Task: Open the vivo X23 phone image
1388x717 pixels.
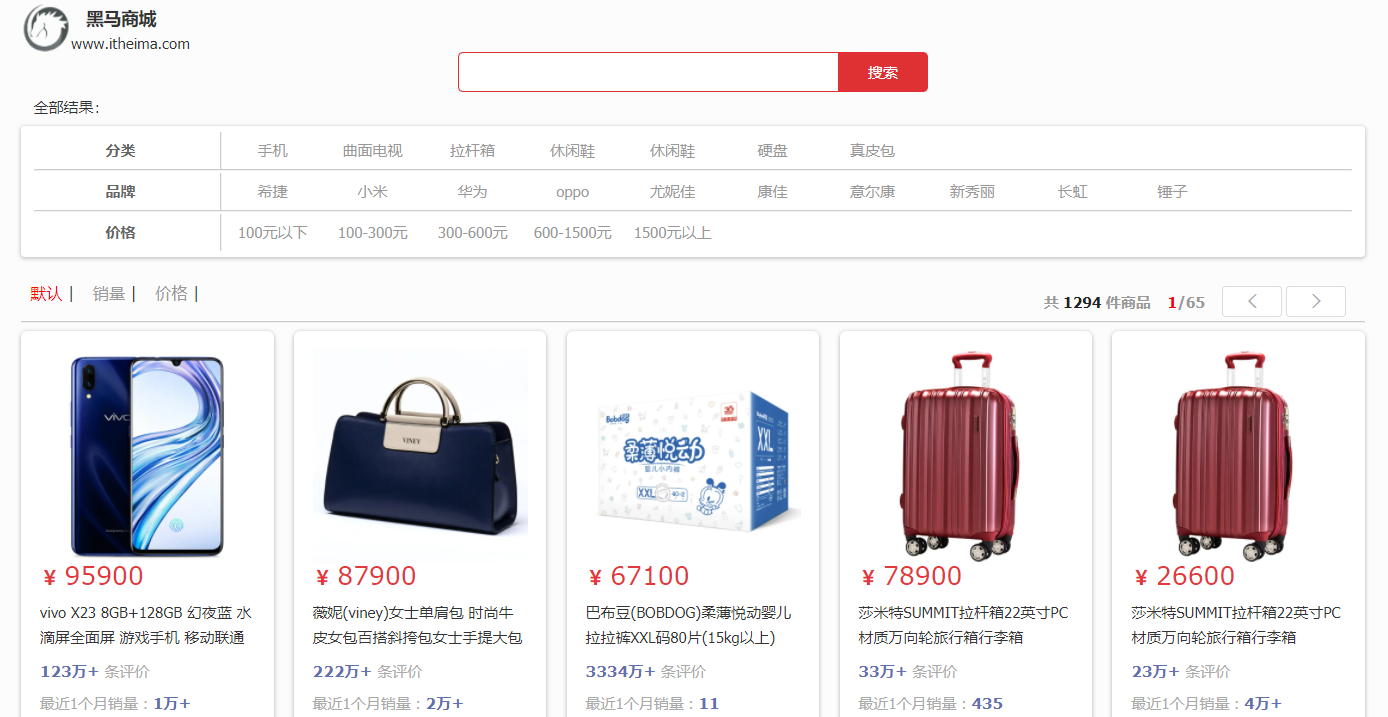Action: point(147,455)
